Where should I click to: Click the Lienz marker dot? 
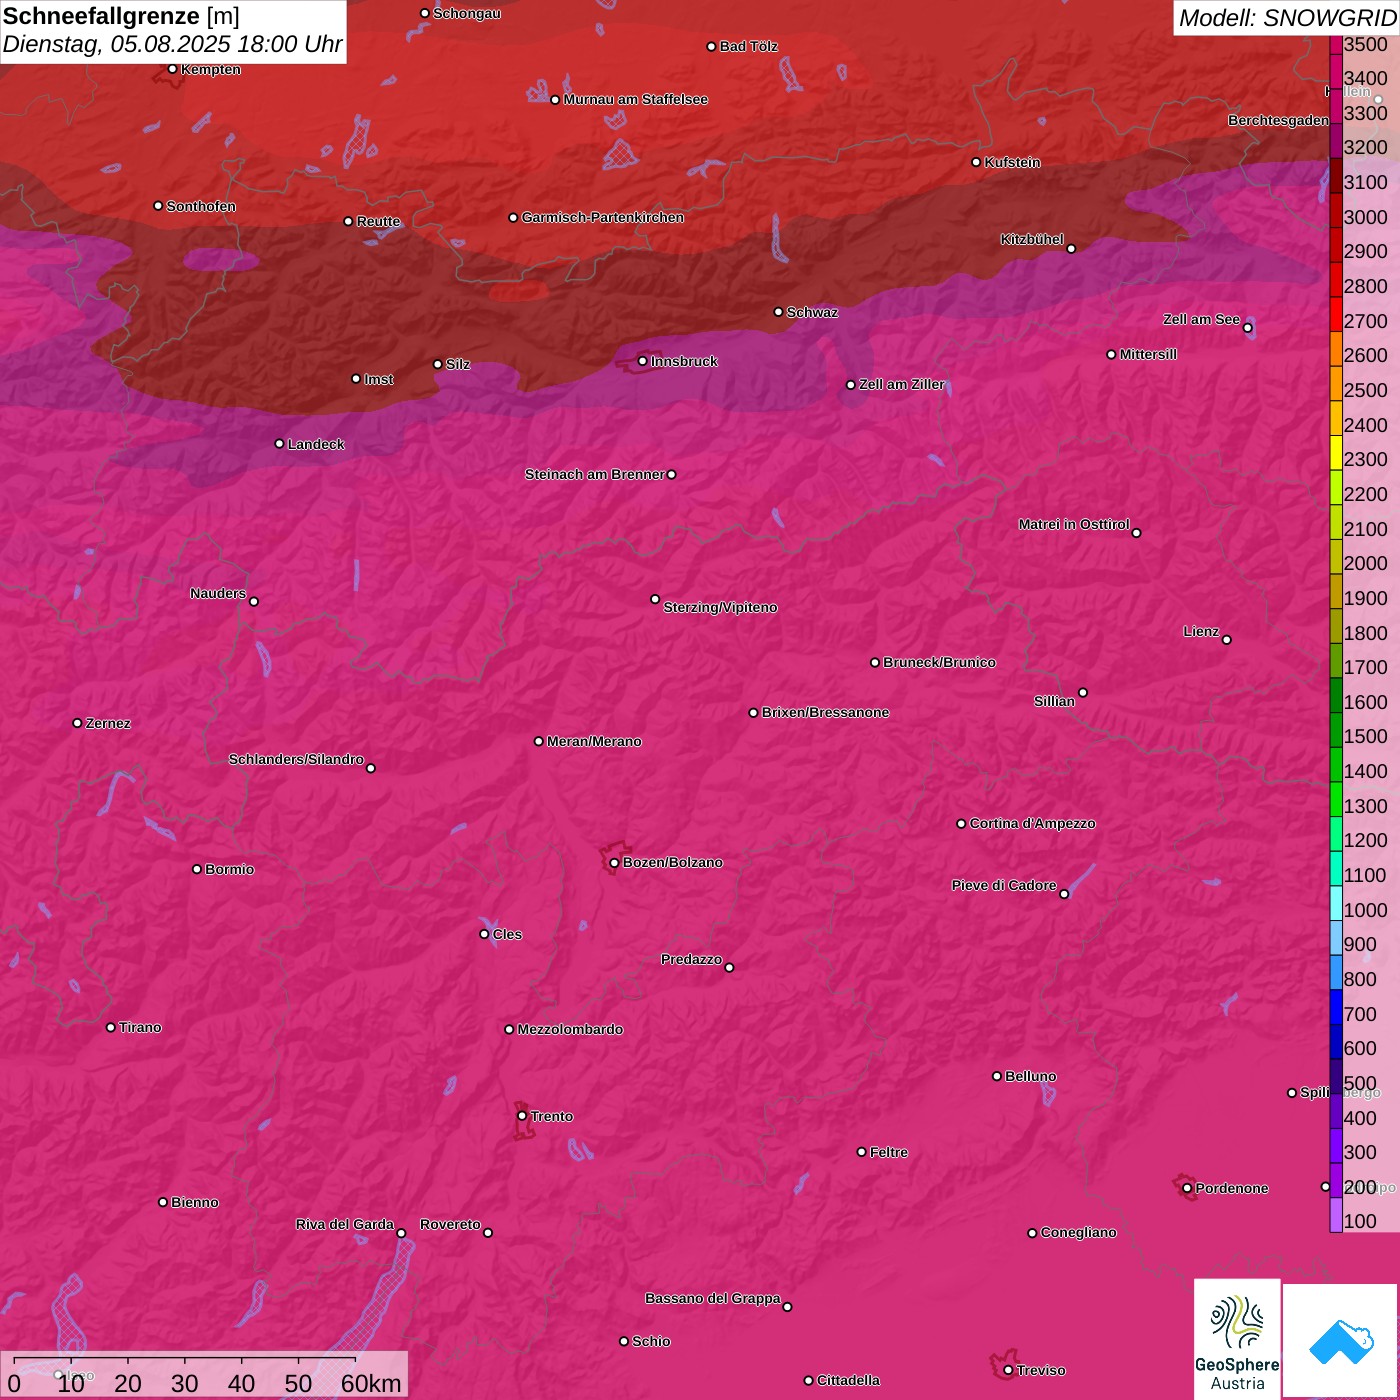coord(1226,639)
